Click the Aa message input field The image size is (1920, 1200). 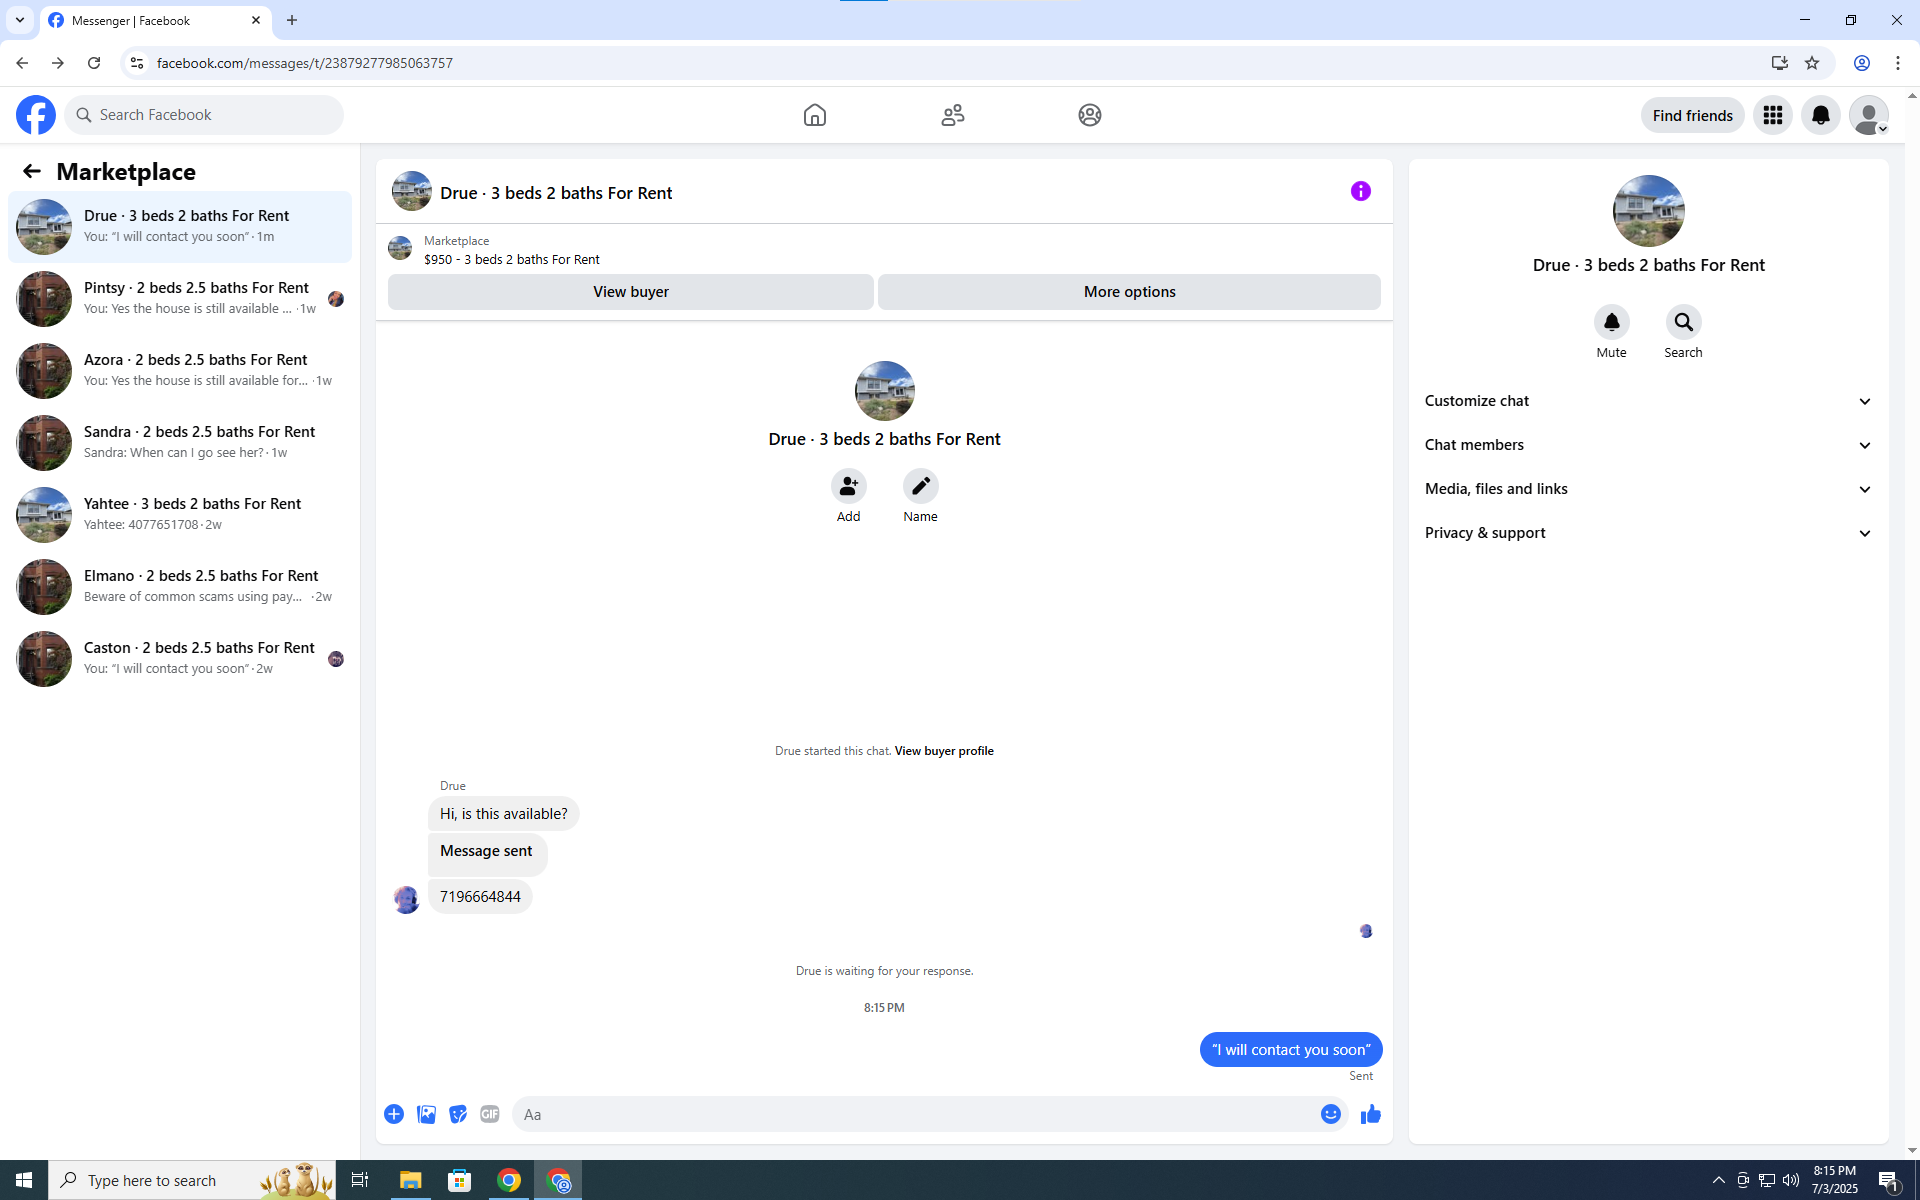coord(915,1114)
